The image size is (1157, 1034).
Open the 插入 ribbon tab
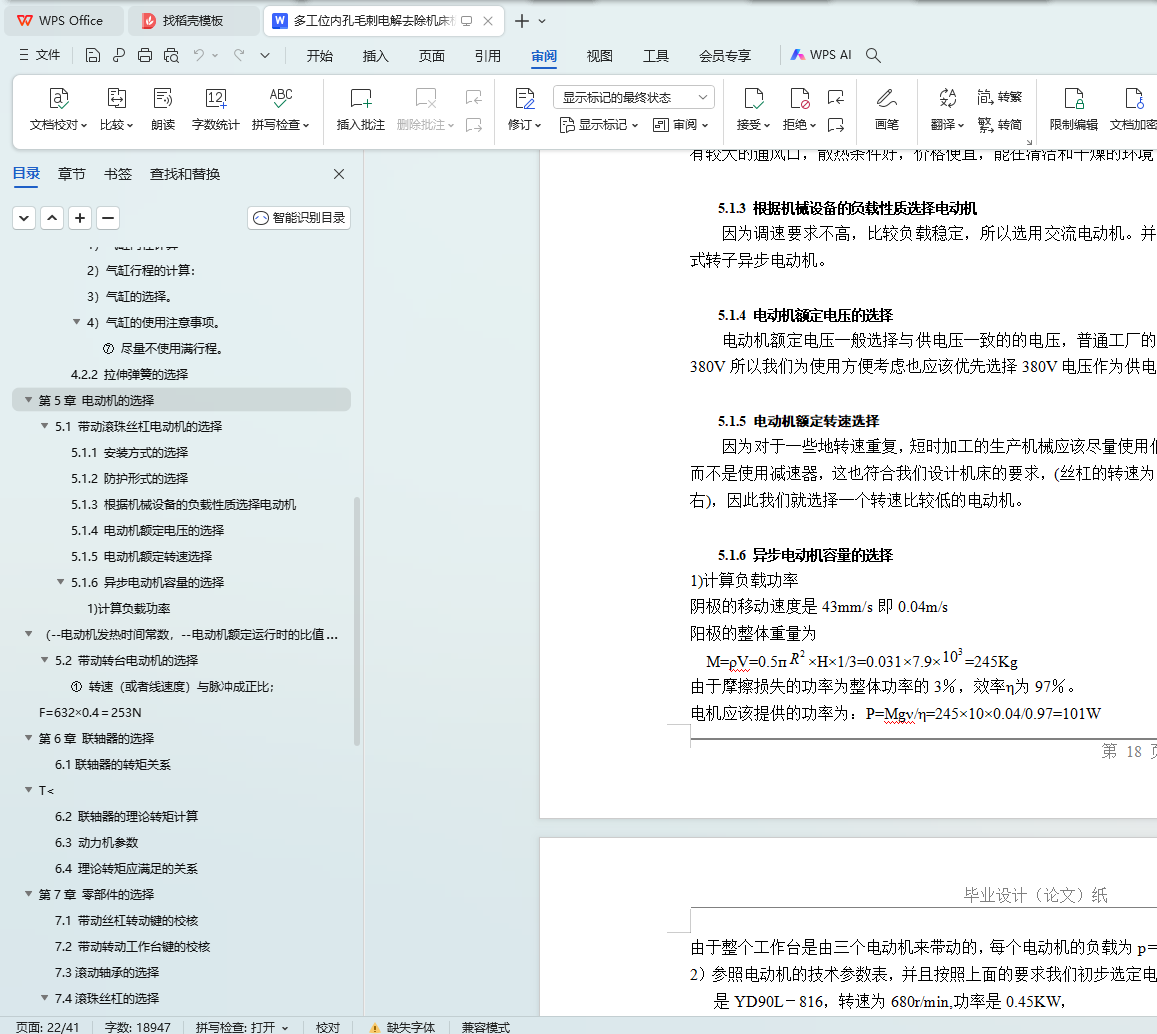375,55
